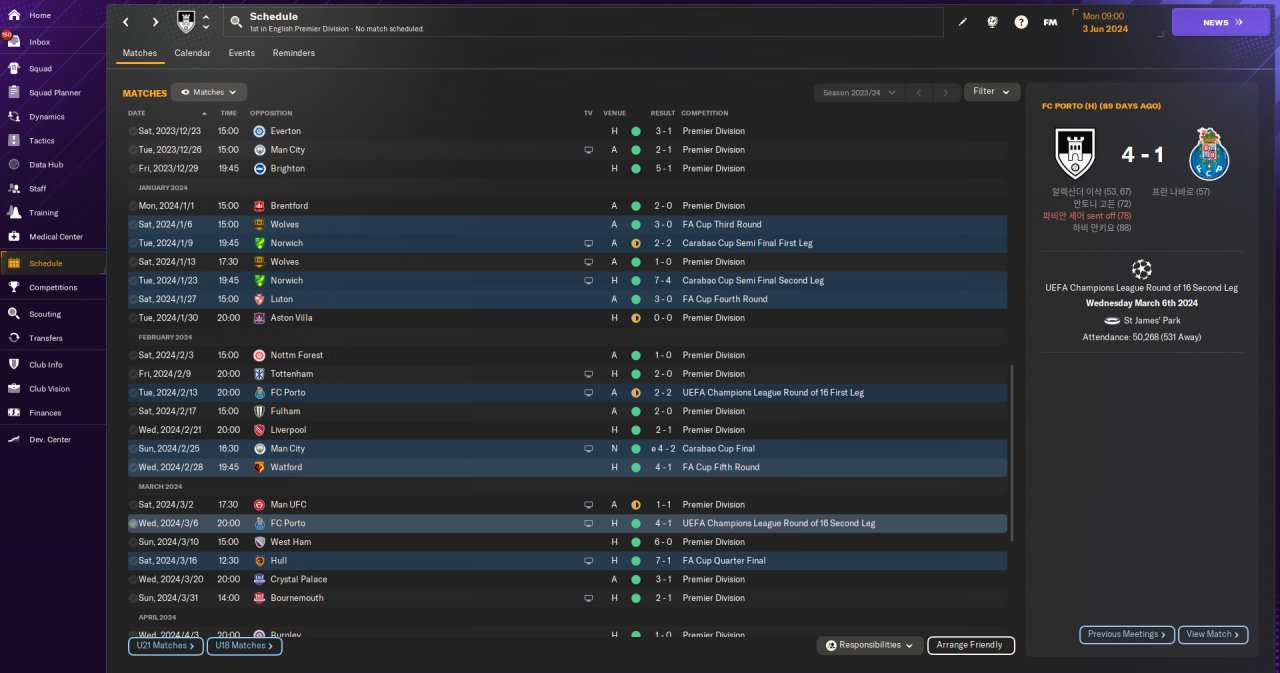Switch to the Matches tab

[x=140, y=53]
